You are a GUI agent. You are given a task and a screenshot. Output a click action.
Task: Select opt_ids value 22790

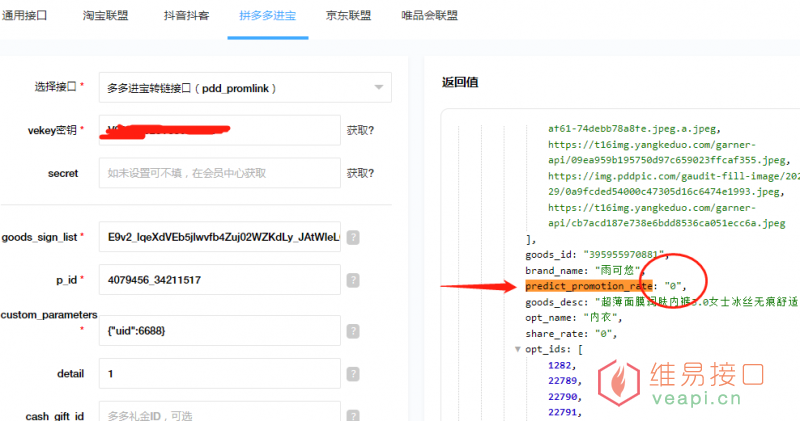[x=563, y=397]
